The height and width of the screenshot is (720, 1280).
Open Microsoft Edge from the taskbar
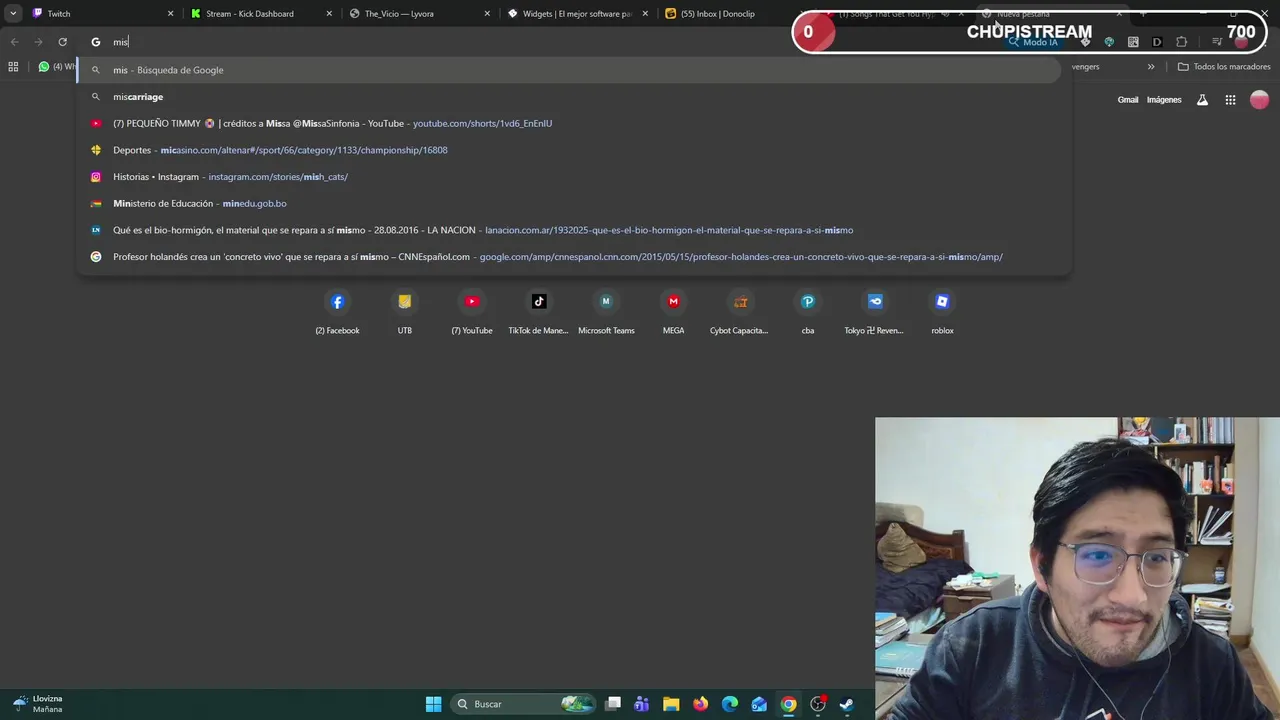730,704
